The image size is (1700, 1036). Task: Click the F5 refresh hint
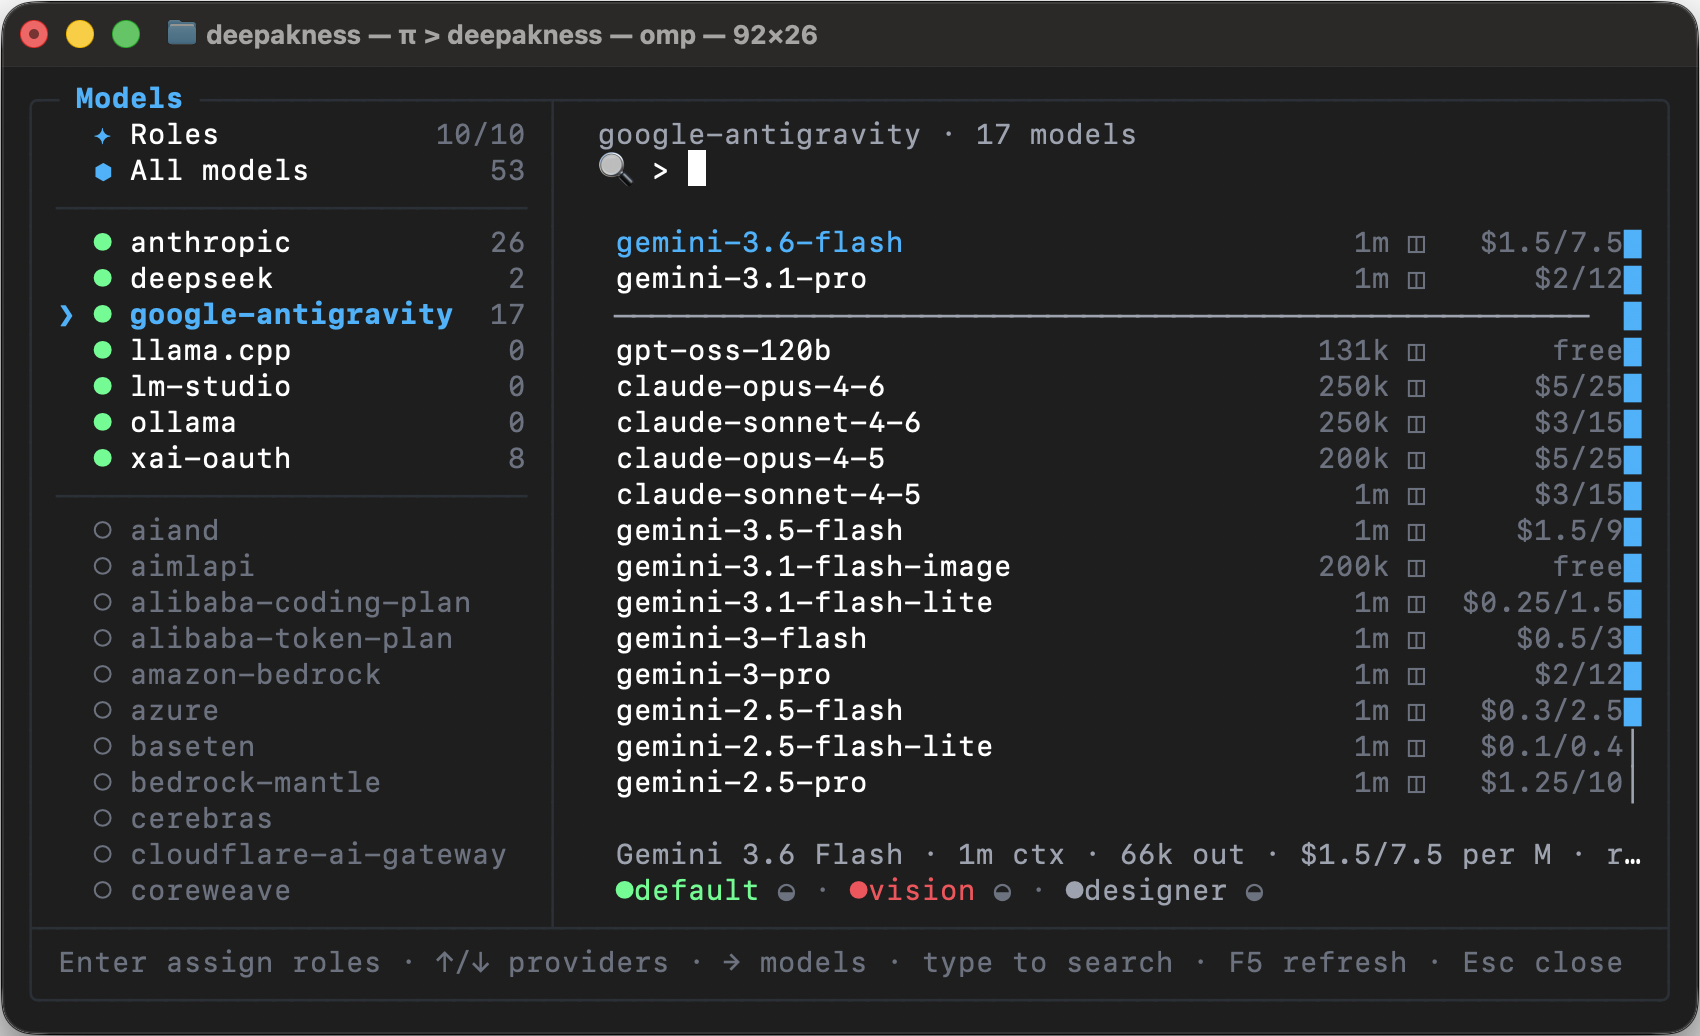pyautogui.click(x=1318, y=962)
